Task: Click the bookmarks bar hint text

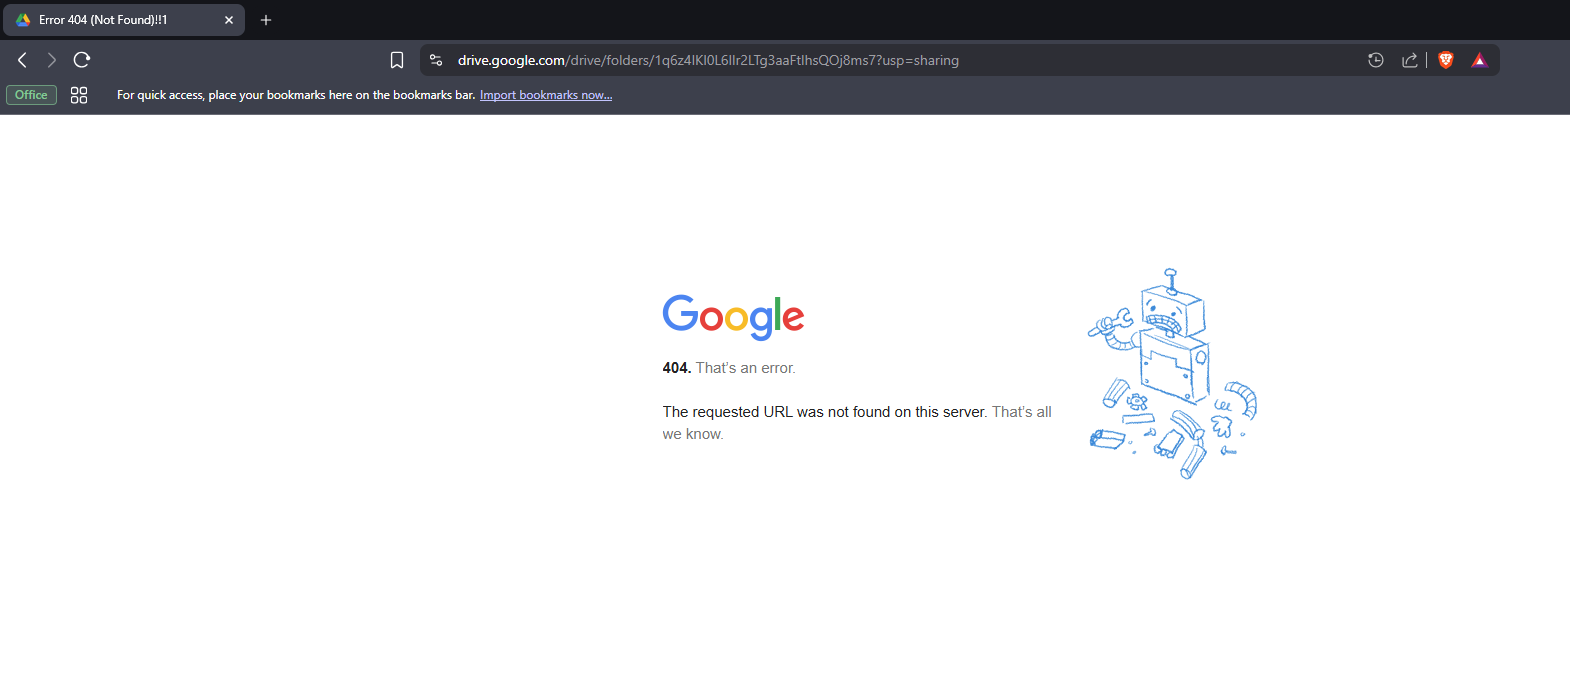Action: (296, 95)
